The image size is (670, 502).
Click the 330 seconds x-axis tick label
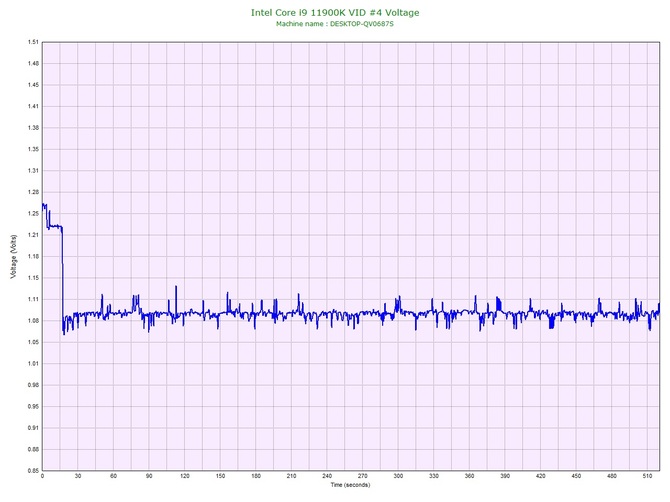(434, 476)
